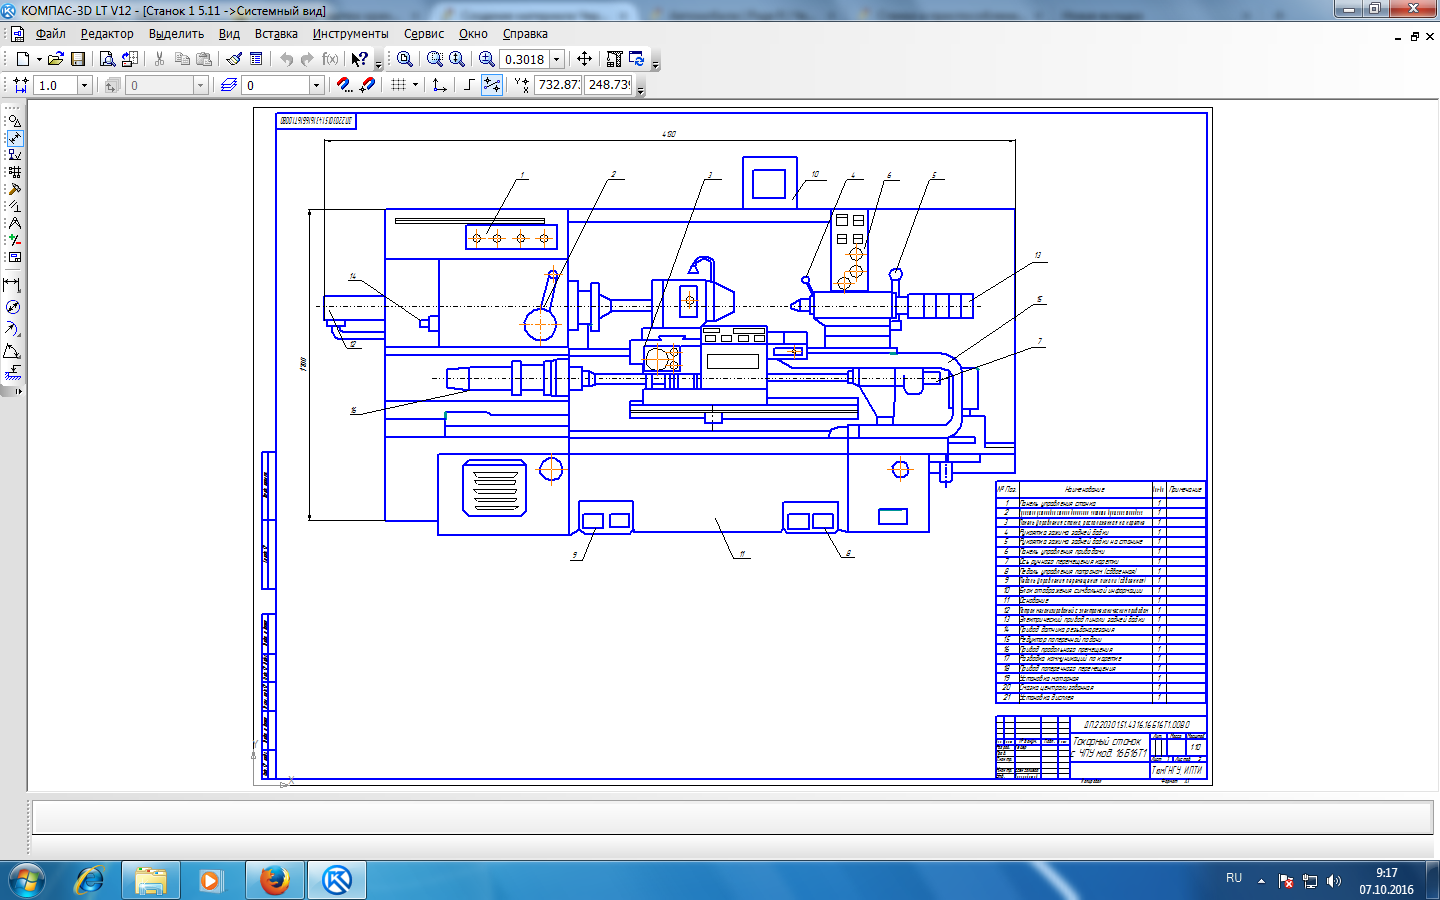1440x900 pixels.
Task: Open the Инструменты menu
Action: [350, 34]
